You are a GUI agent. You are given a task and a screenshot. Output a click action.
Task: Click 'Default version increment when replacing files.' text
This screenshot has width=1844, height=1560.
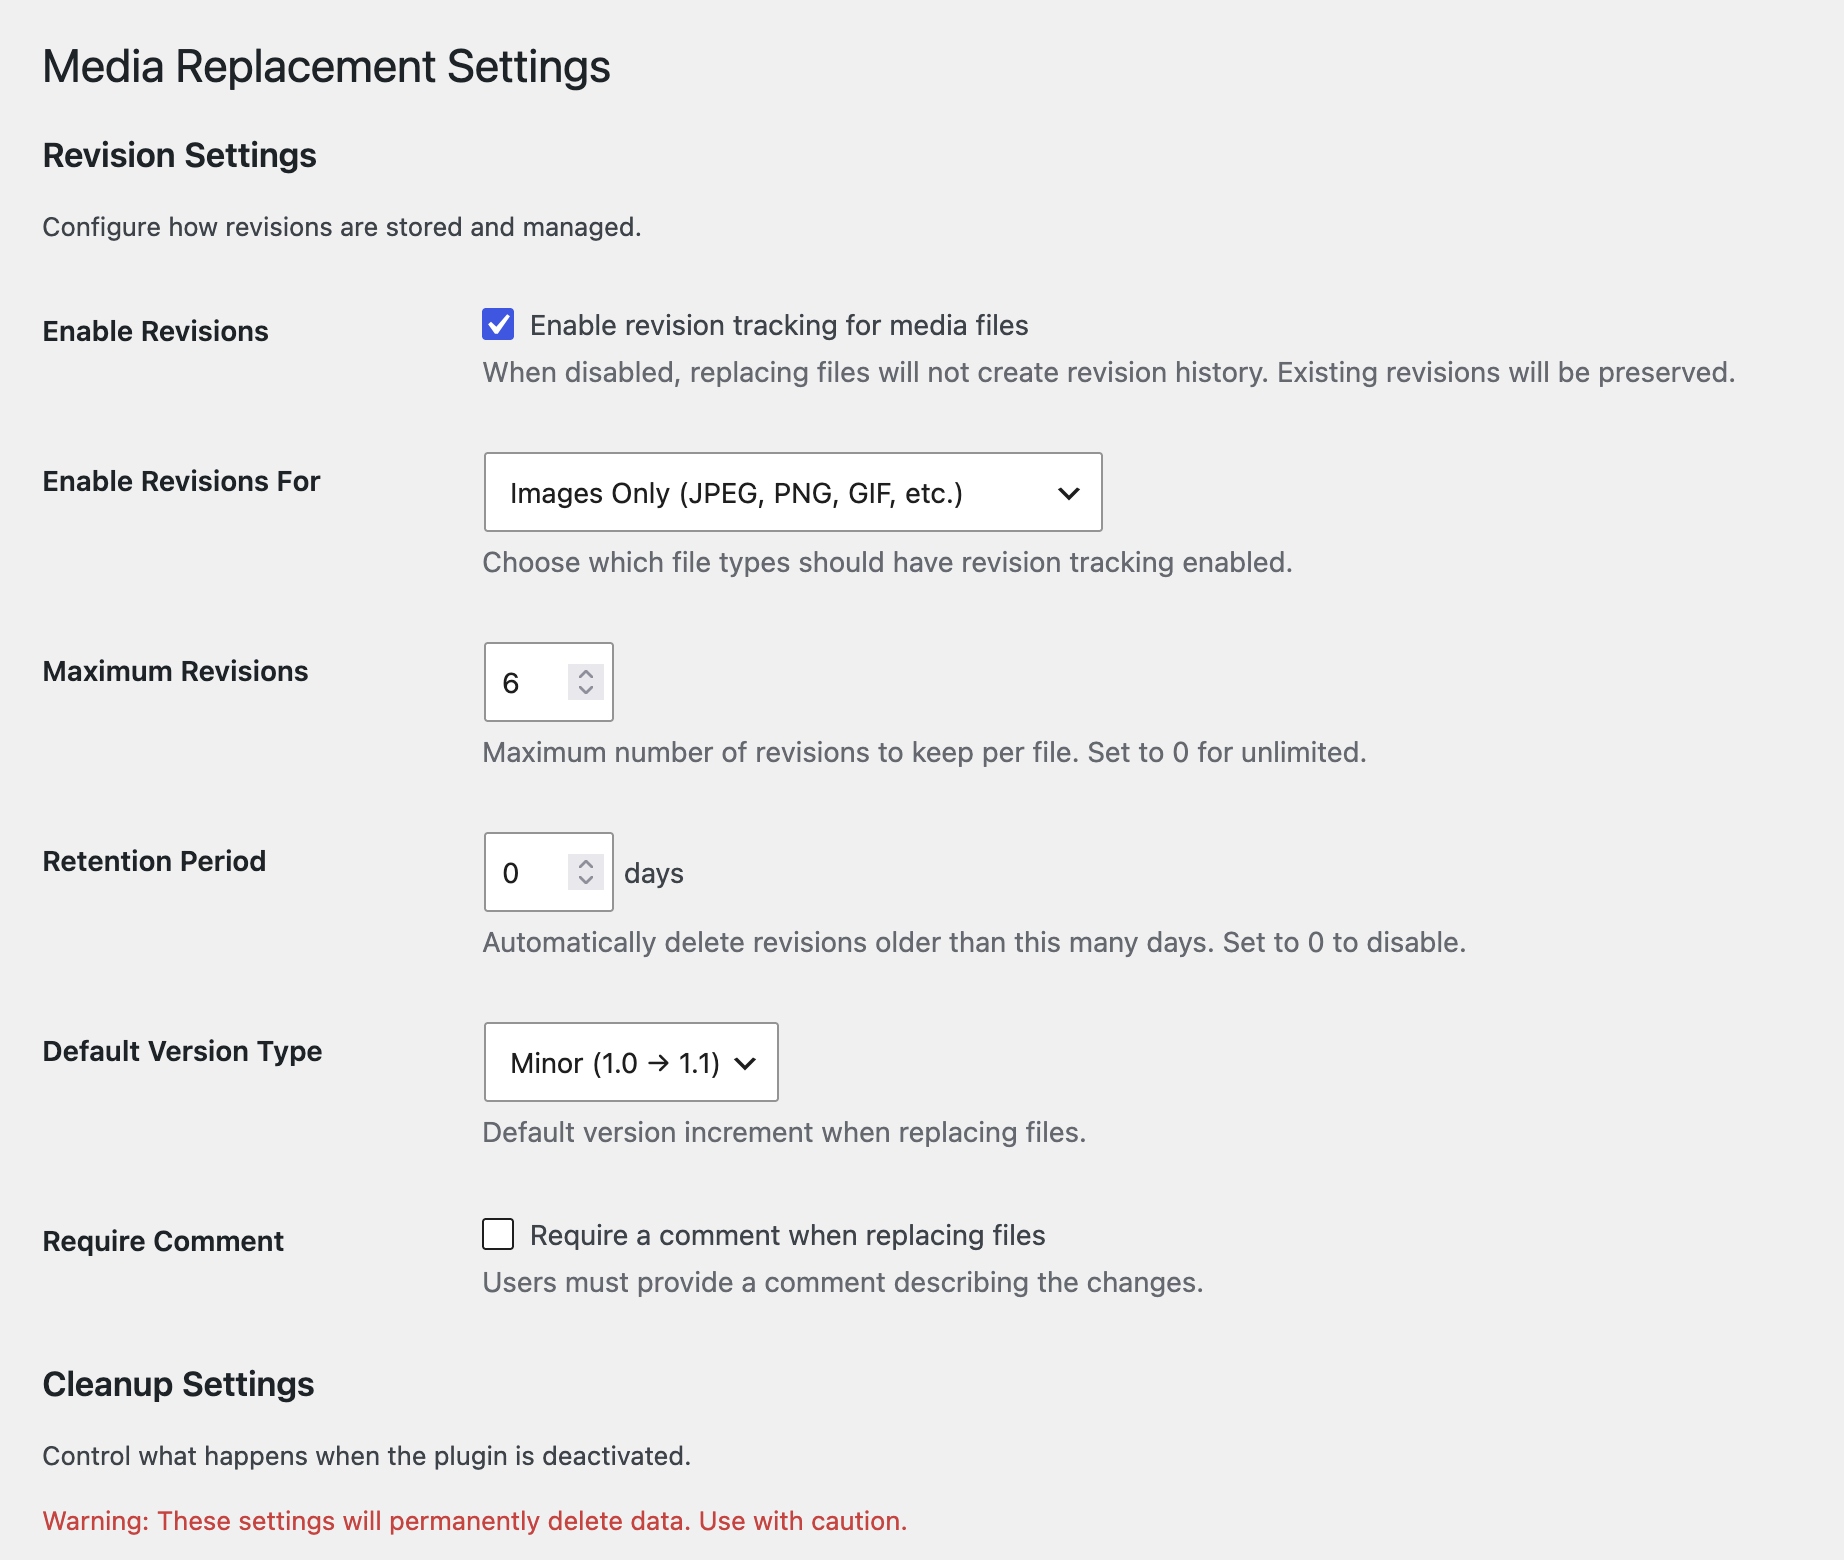coord(784,1132)
